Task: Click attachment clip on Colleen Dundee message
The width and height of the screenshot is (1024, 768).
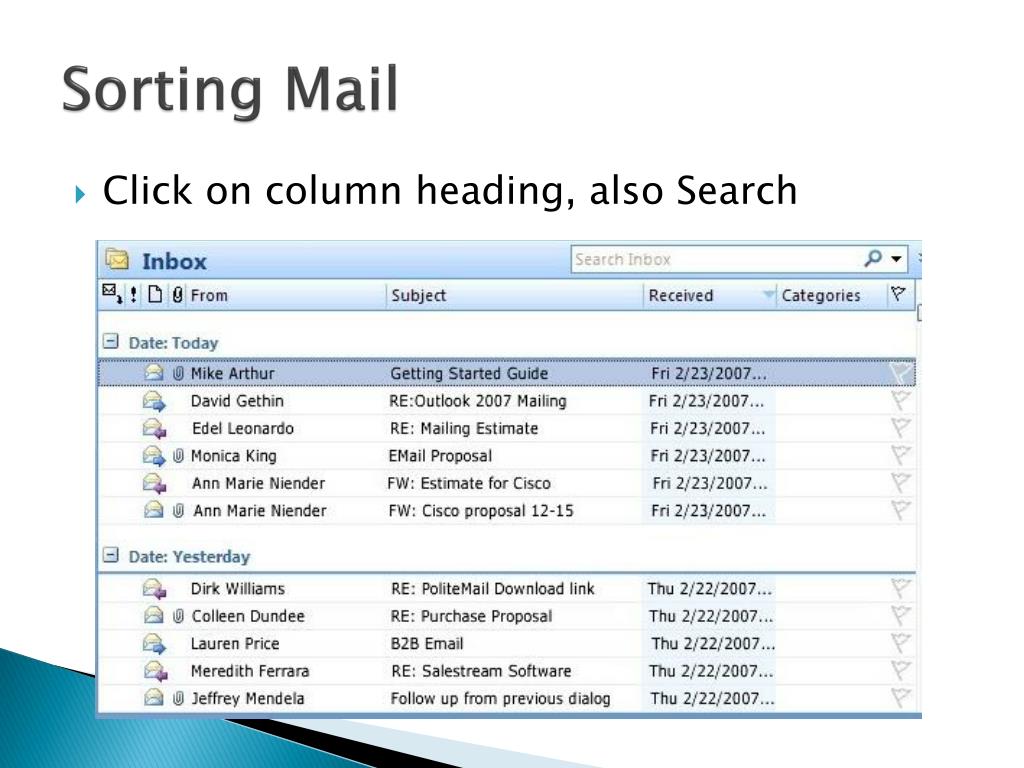Action: point(178,616)
